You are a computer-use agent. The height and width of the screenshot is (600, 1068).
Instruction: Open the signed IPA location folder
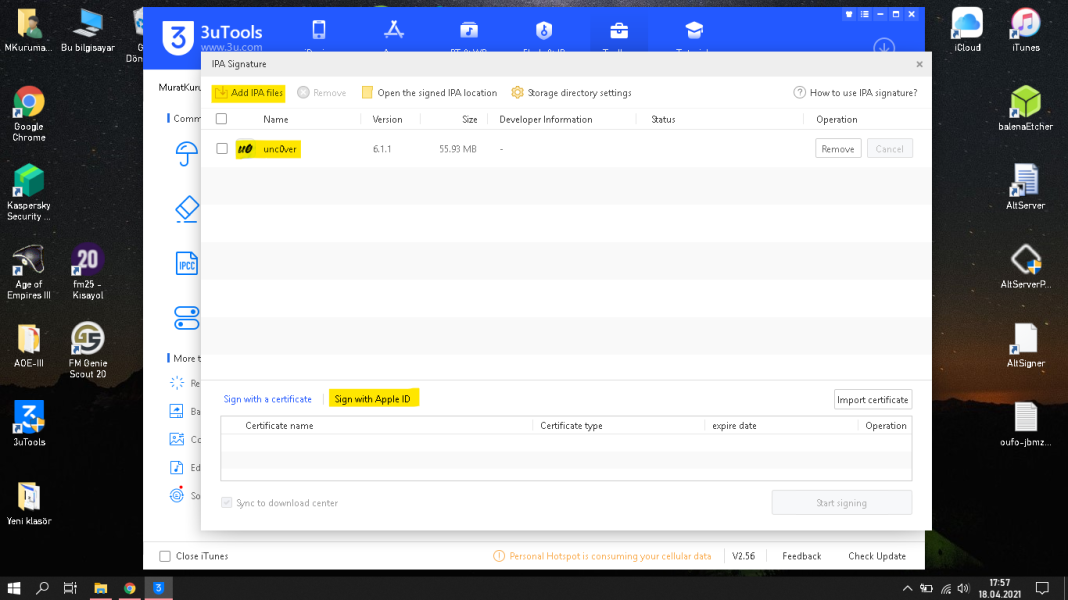point(367,93)
